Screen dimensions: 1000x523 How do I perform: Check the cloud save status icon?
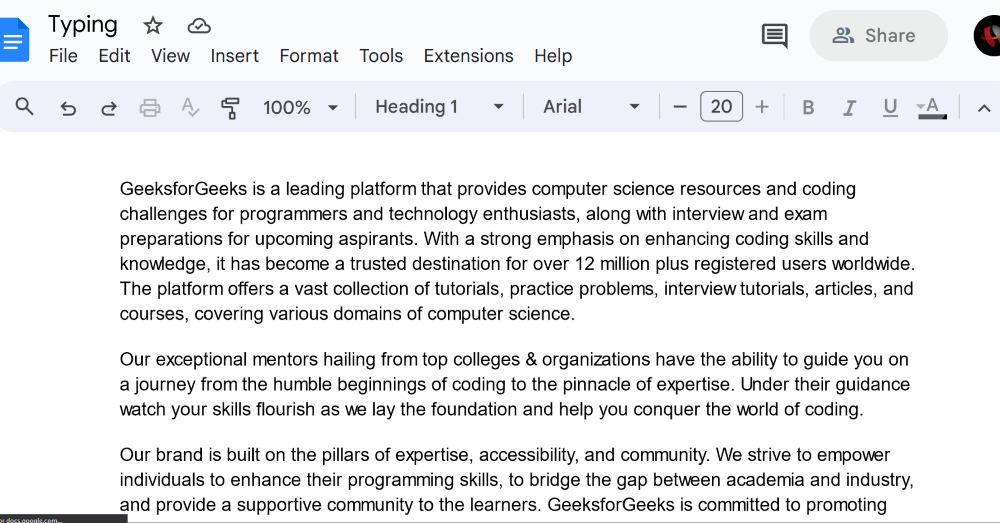coord(200,26)
